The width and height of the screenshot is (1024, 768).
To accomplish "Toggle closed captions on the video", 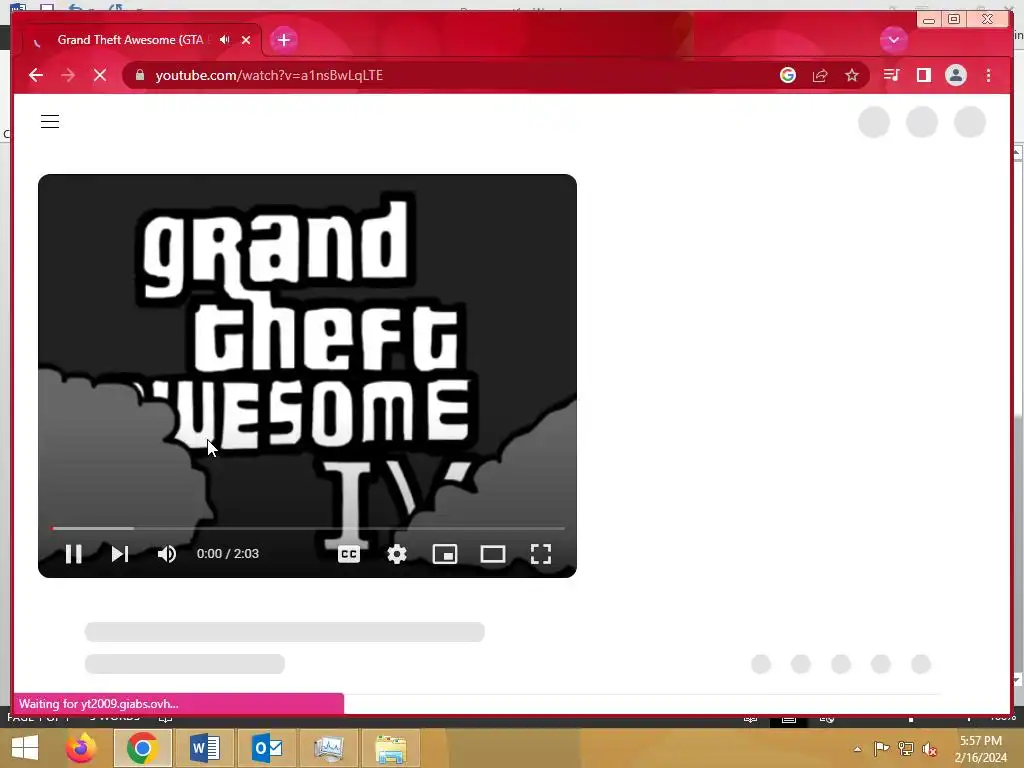I will click(349, 554).
